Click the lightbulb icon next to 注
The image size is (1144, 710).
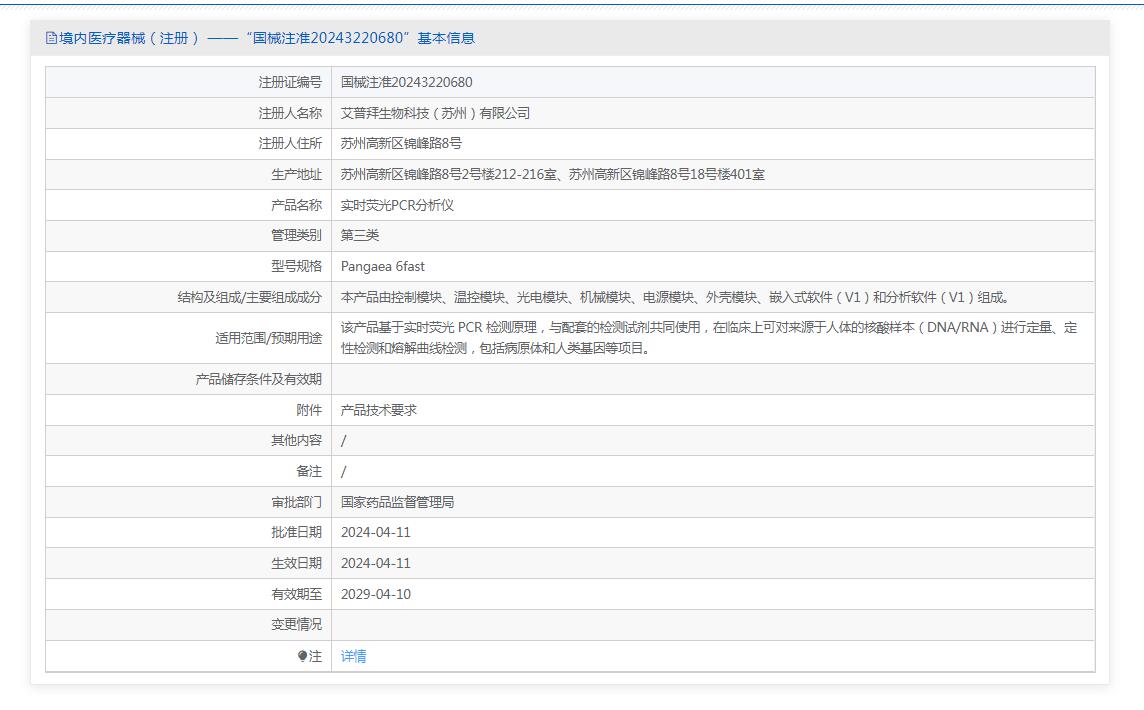pyautogui.click(x=302, y=656)
